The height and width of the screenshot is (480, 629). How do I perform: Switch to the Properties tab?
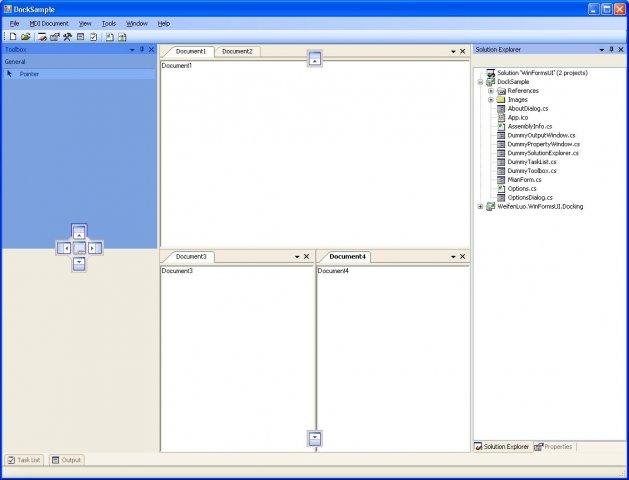554,447
